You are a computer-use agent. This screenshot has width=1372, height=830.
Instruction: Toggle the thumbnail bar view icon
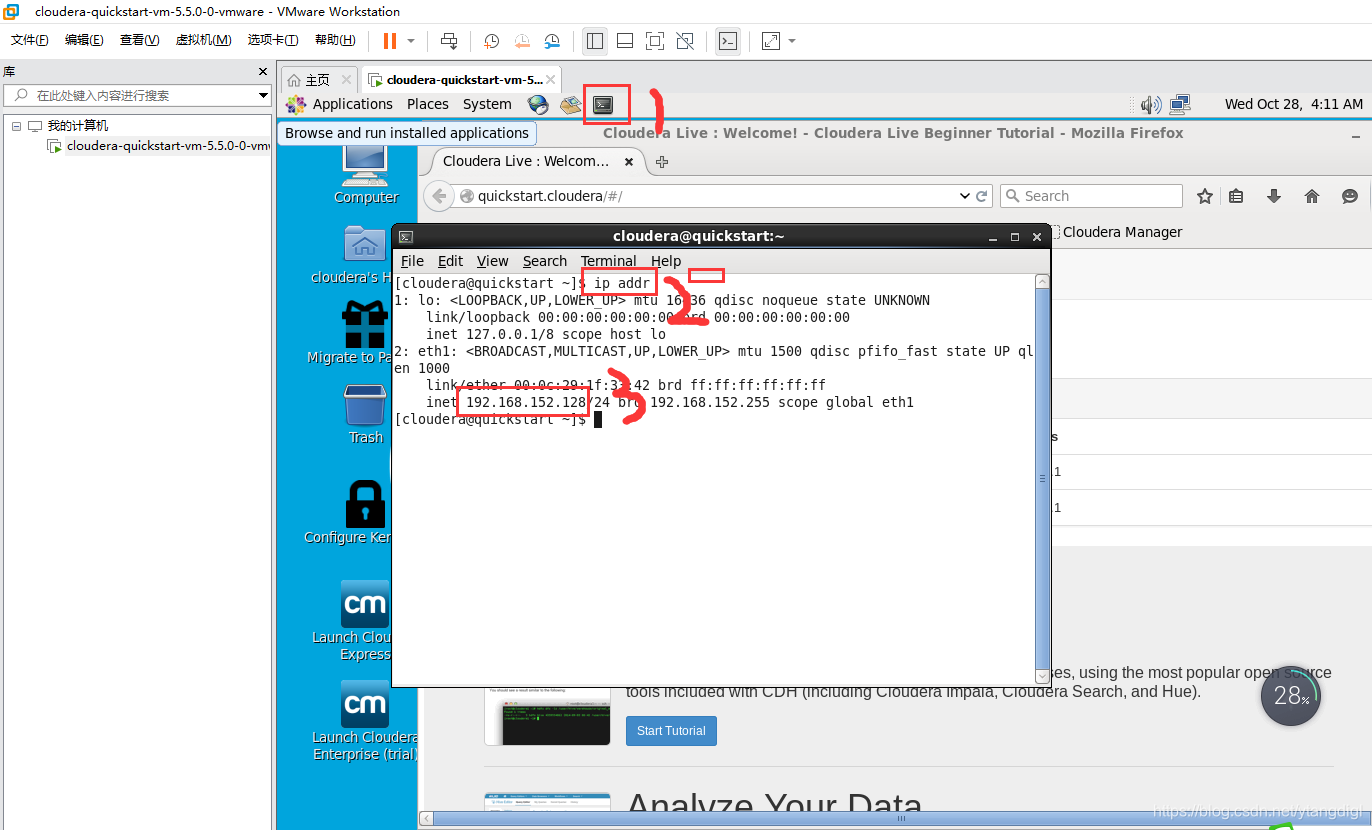(625, 41)
